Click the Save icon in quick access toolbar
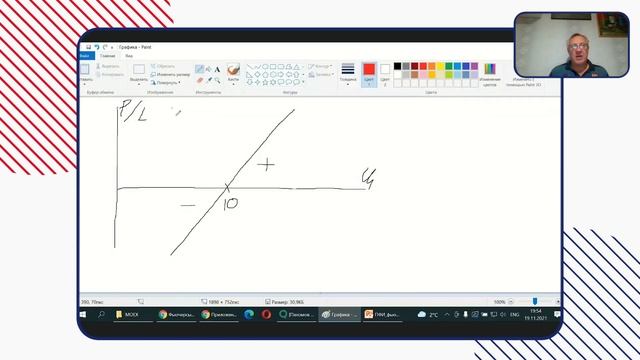 click(88, 47)
